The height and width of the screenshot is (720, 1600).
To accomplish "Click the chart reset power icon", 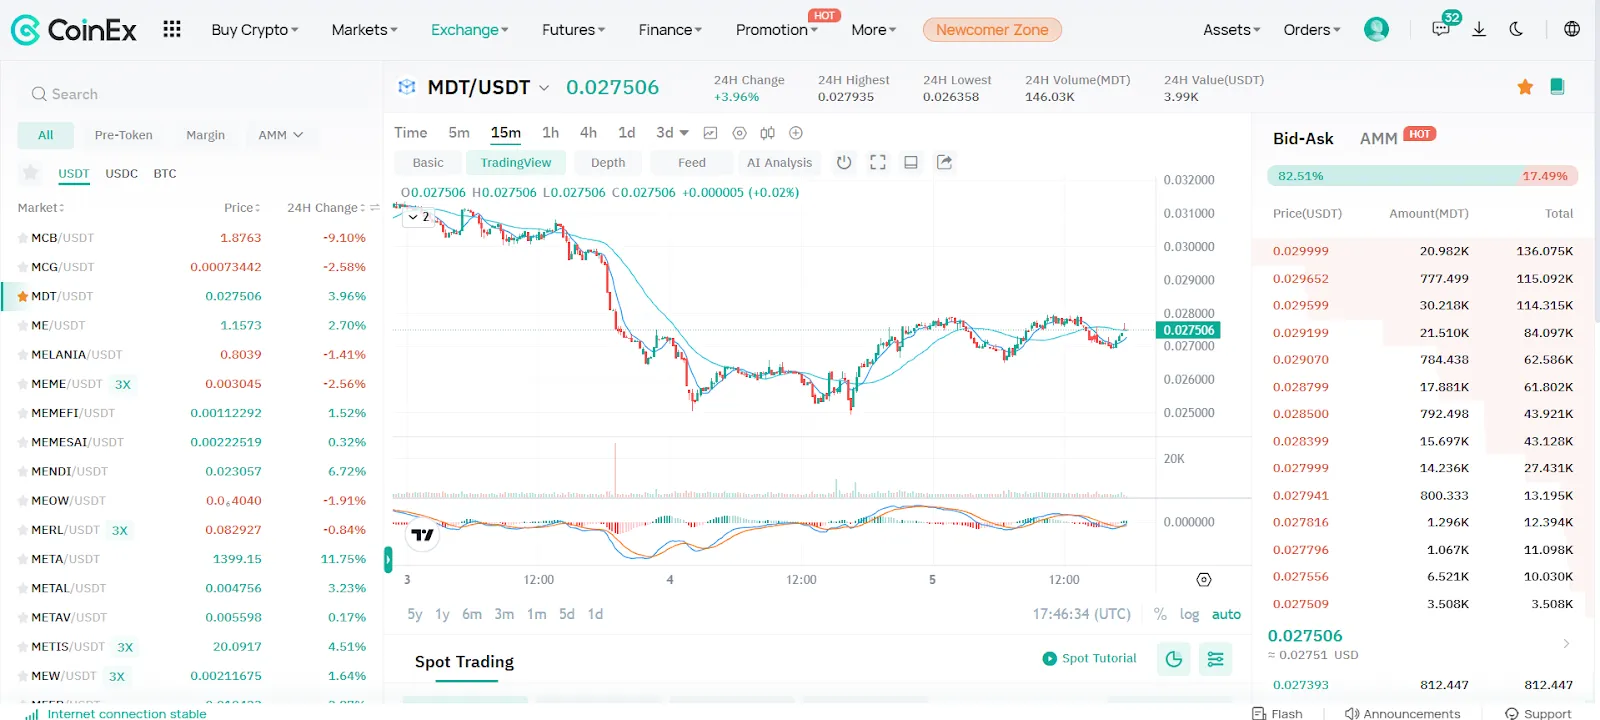I will [844, 162].
